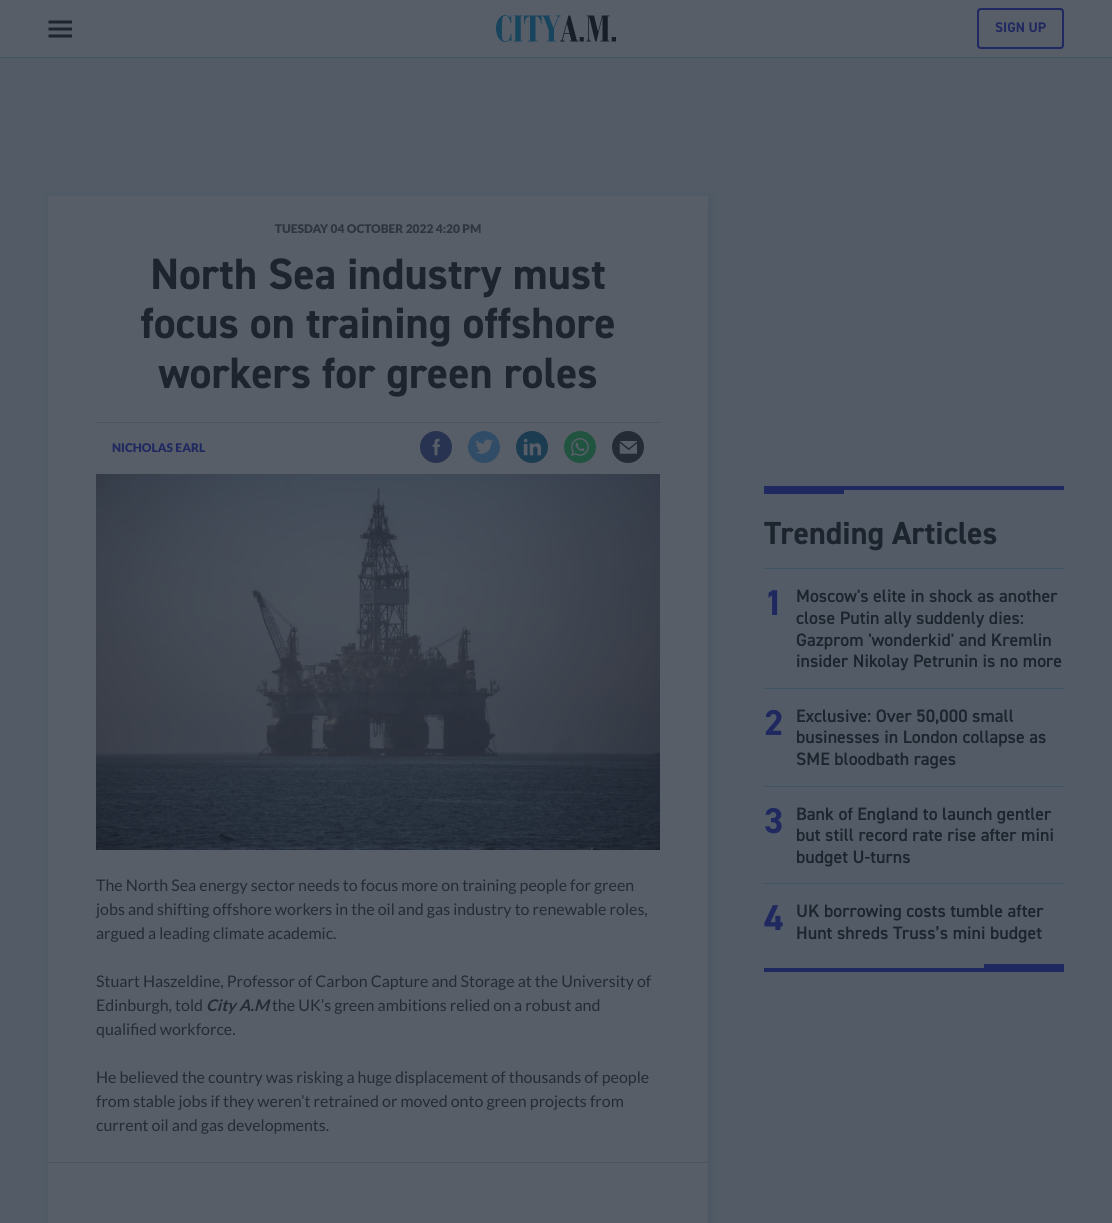The width and height of the screenshot is (1112, 1223).
Task: Open UK borrowing costs tumble article
Action: 920,922
